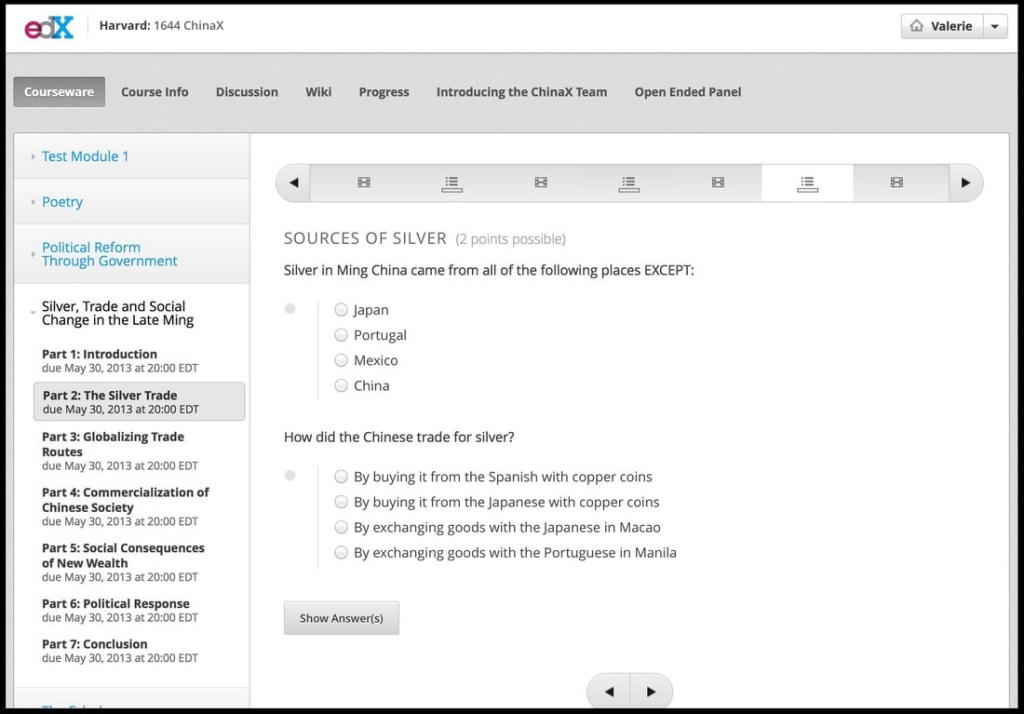The width and height of the screenshot is (1024, 714).
Task: Click the Show Answer(s) button
Action: (341, 618)
